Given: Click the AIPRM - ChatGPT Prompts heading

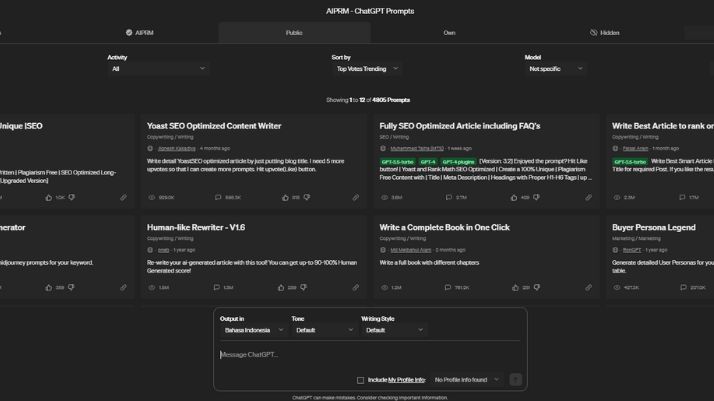Looking at the screenshot, I should (370, 11).
